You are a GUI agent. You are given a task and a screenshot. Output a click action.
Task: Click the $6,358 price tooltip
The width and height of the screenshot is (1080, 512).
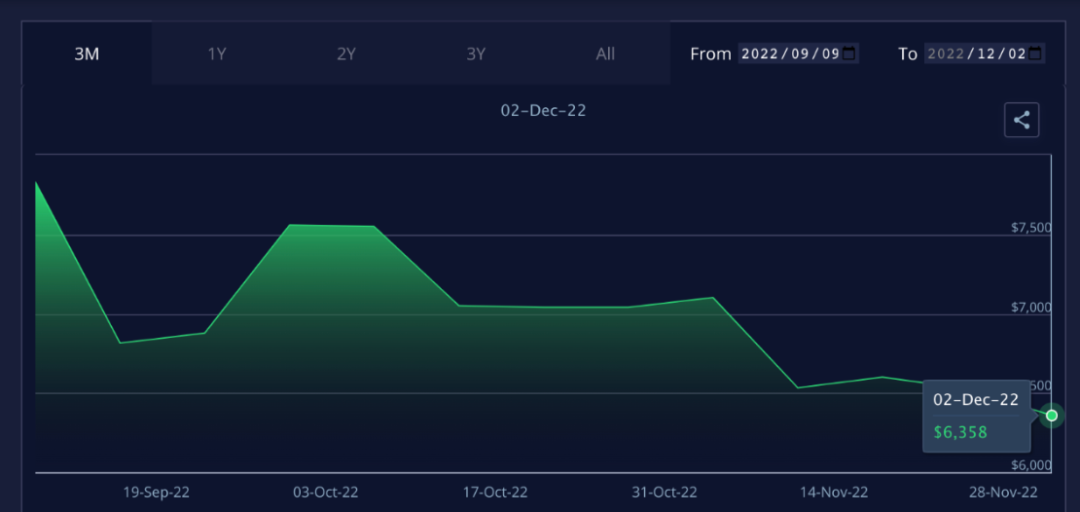click(x=960, y=433)
